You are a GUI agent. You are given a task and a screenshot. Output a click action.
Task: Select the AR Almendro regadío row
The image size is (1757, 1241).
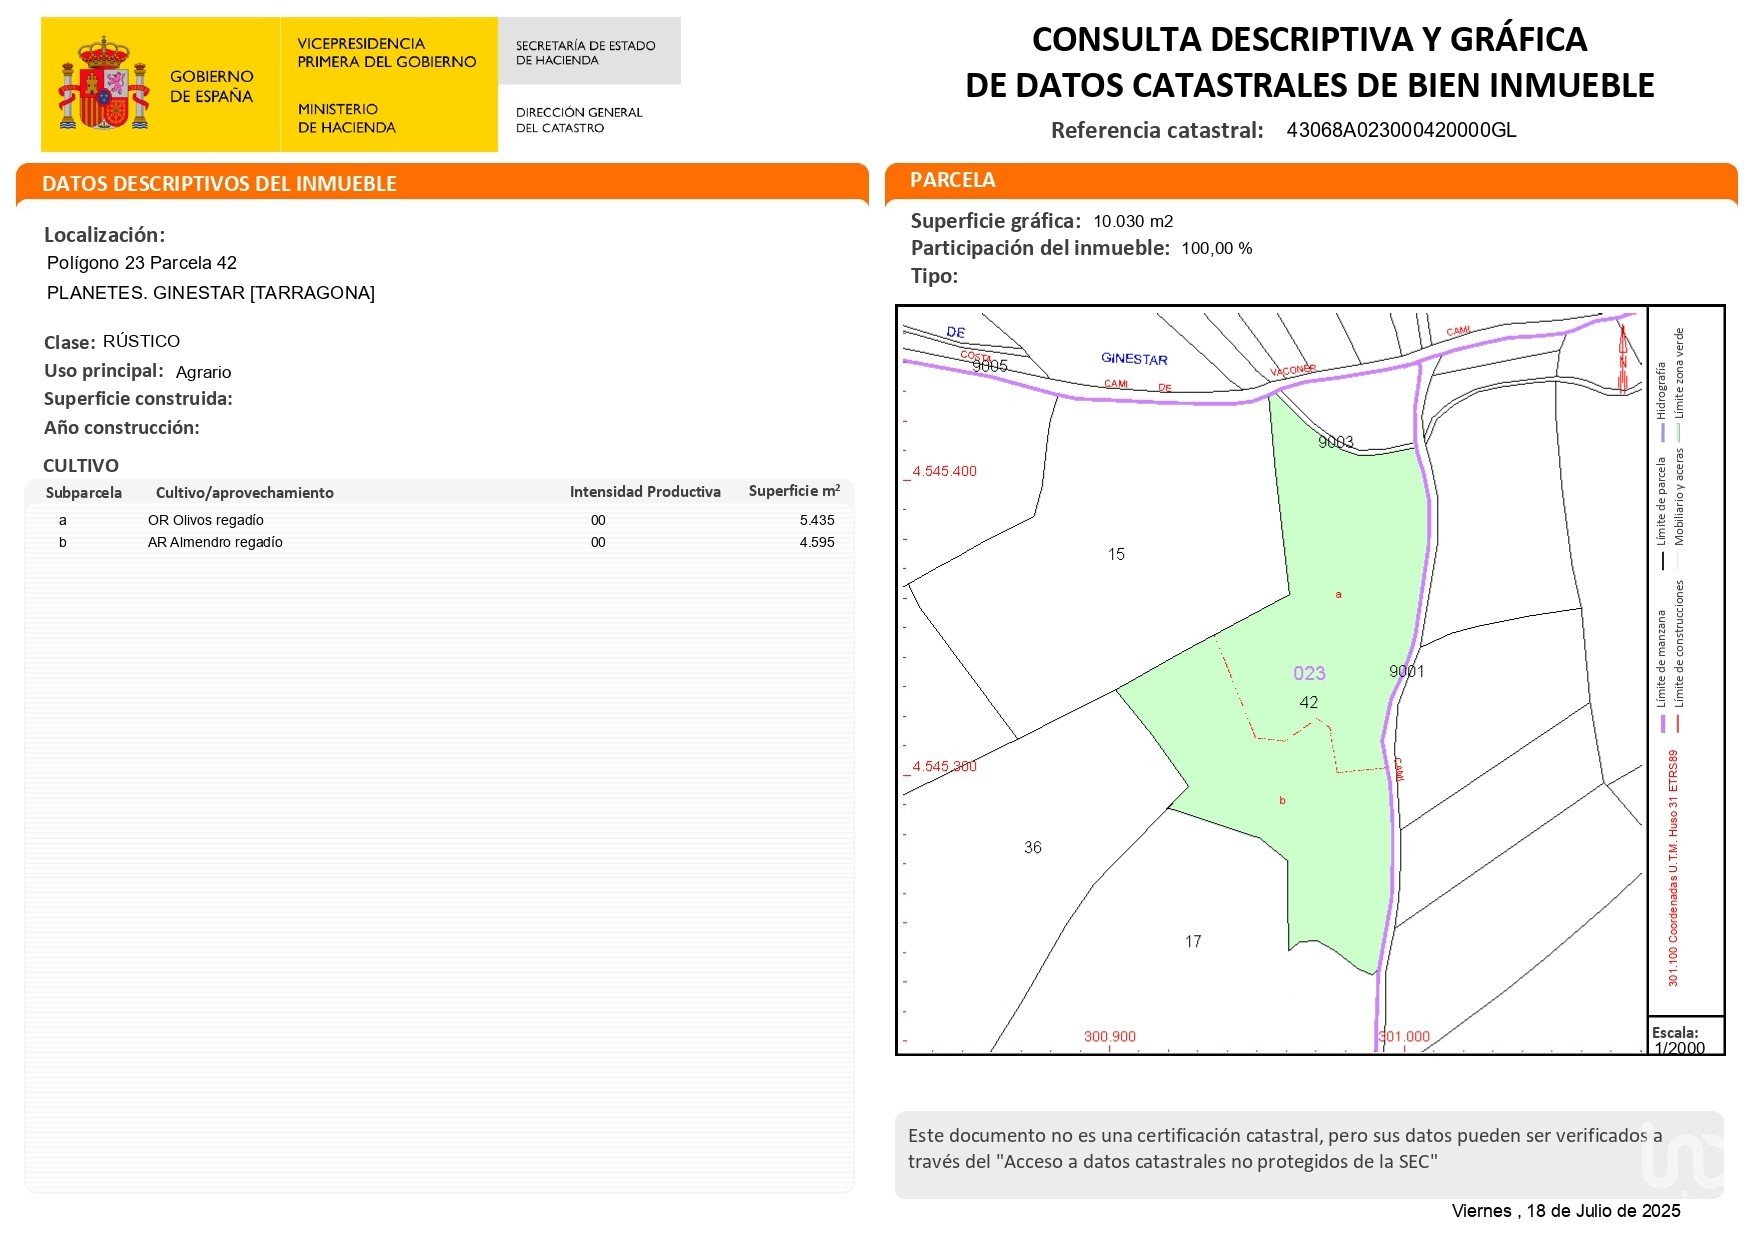[440, 543]
